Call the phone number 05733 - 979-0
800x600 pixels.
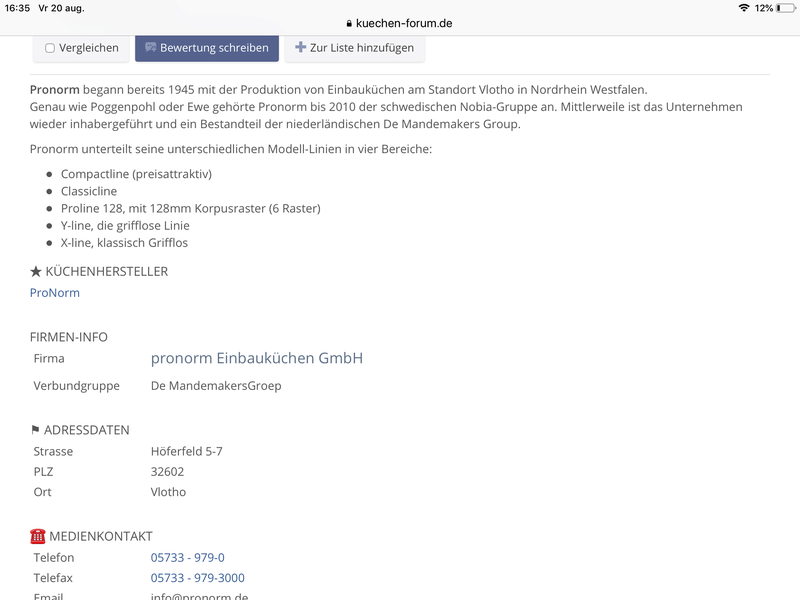[187, 558]
